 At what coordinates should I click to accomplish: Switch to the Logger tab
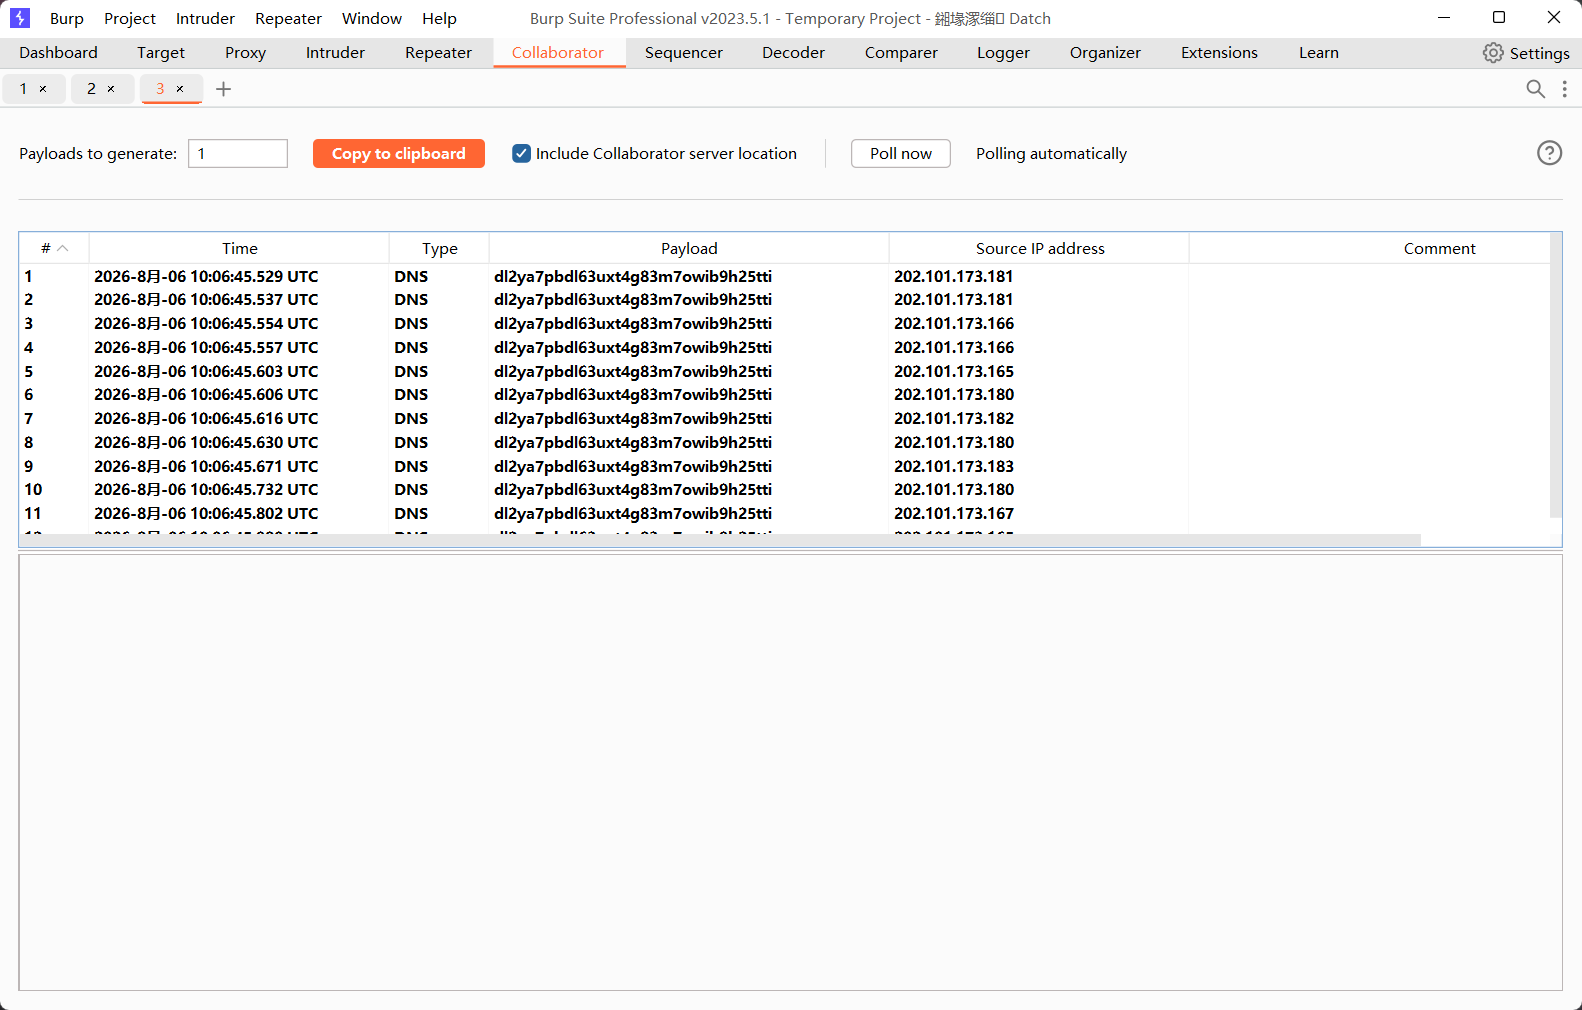click(x=1003, y=53)
